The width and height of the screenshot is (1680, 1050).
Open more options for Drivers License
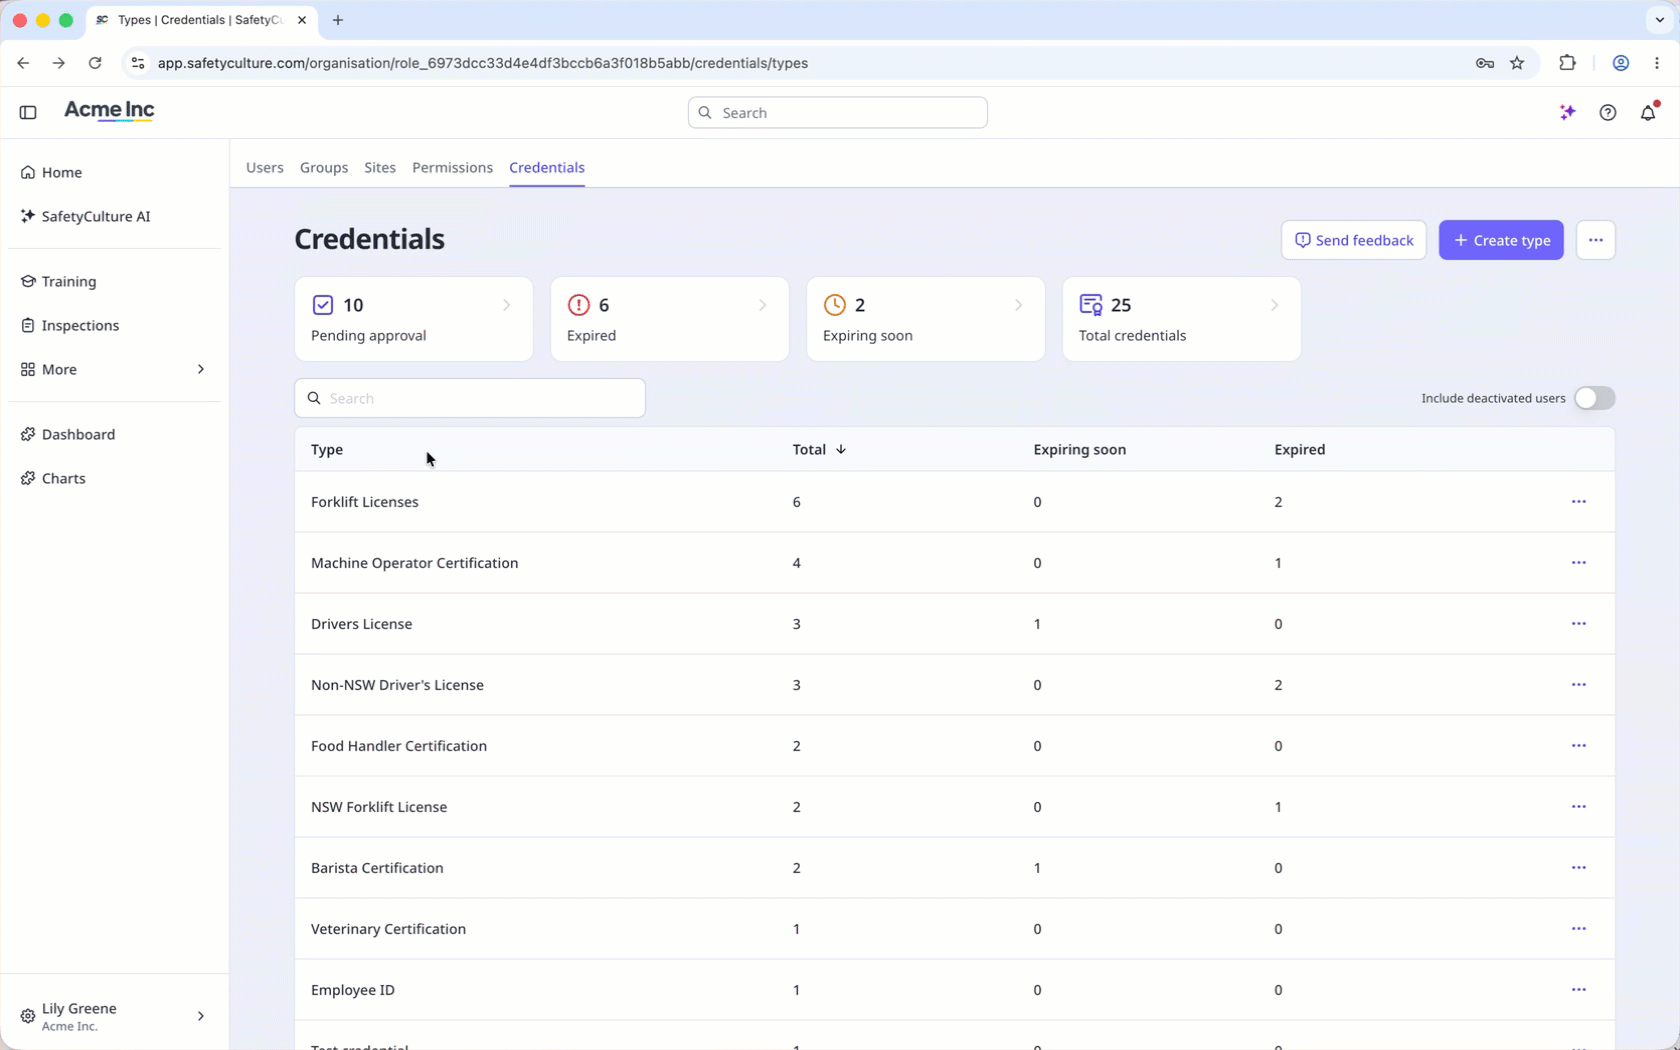[x=1579, y=624]
